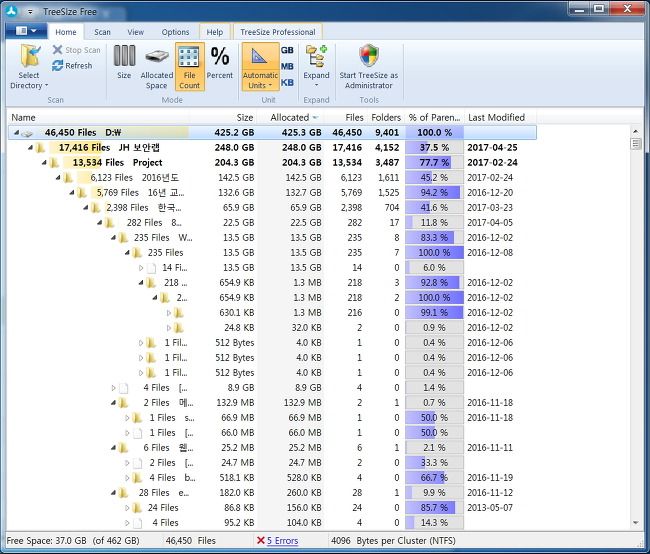650x554 pixels.
Task: Expand the 4 Files 8.9 GB row
Action: [113, 388]
